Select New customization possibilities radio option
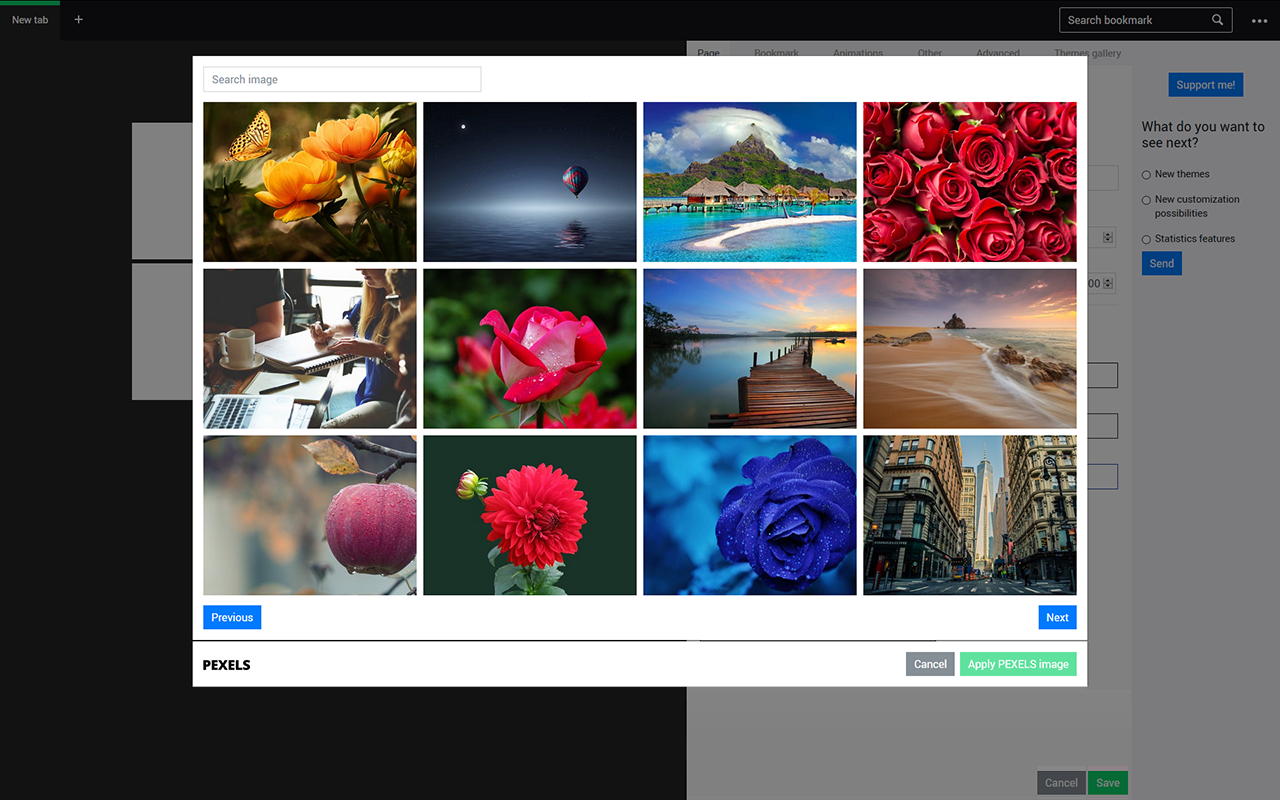1280x800 pixels. (1146, 201)
